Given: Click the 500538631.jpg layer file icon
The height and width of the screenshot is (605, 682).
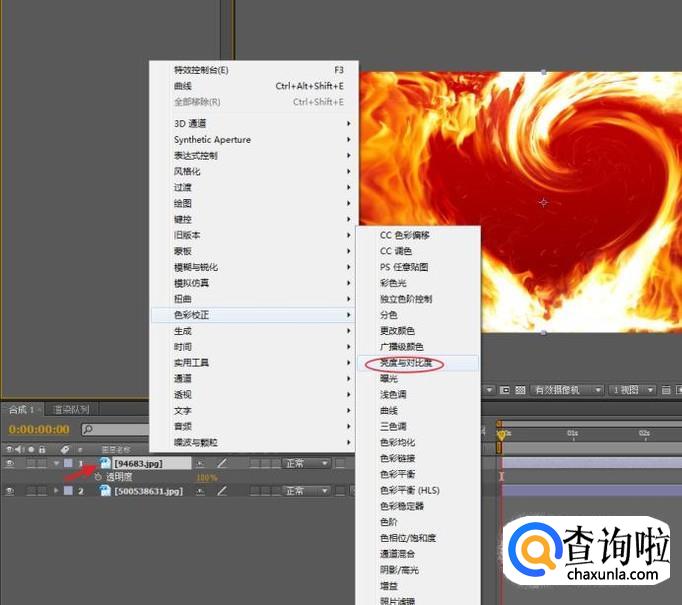Looking at the screenshot, I should [x=105, y=491].
